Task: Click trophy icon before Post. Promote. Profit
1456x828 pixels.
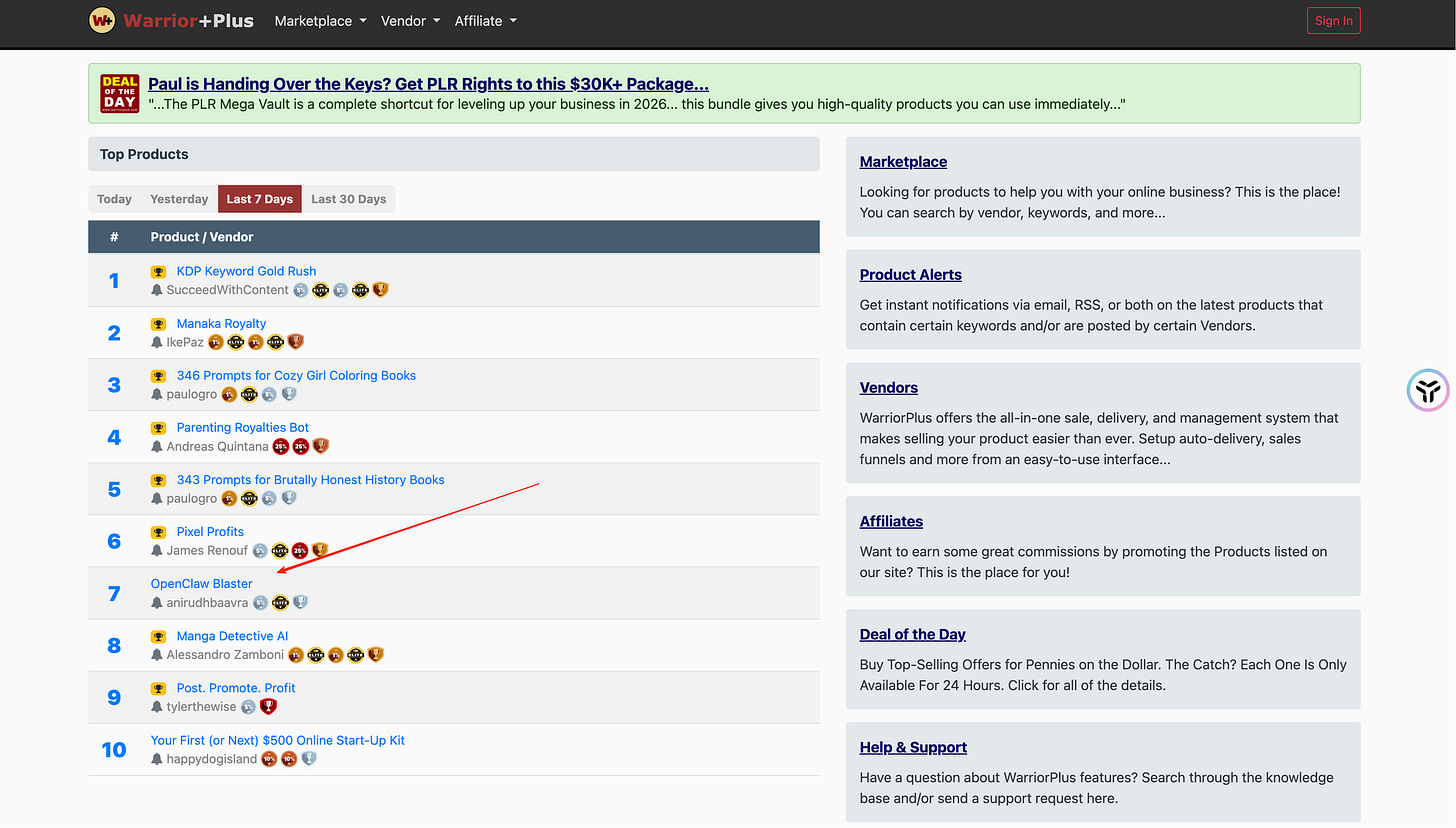Action: 158,688
